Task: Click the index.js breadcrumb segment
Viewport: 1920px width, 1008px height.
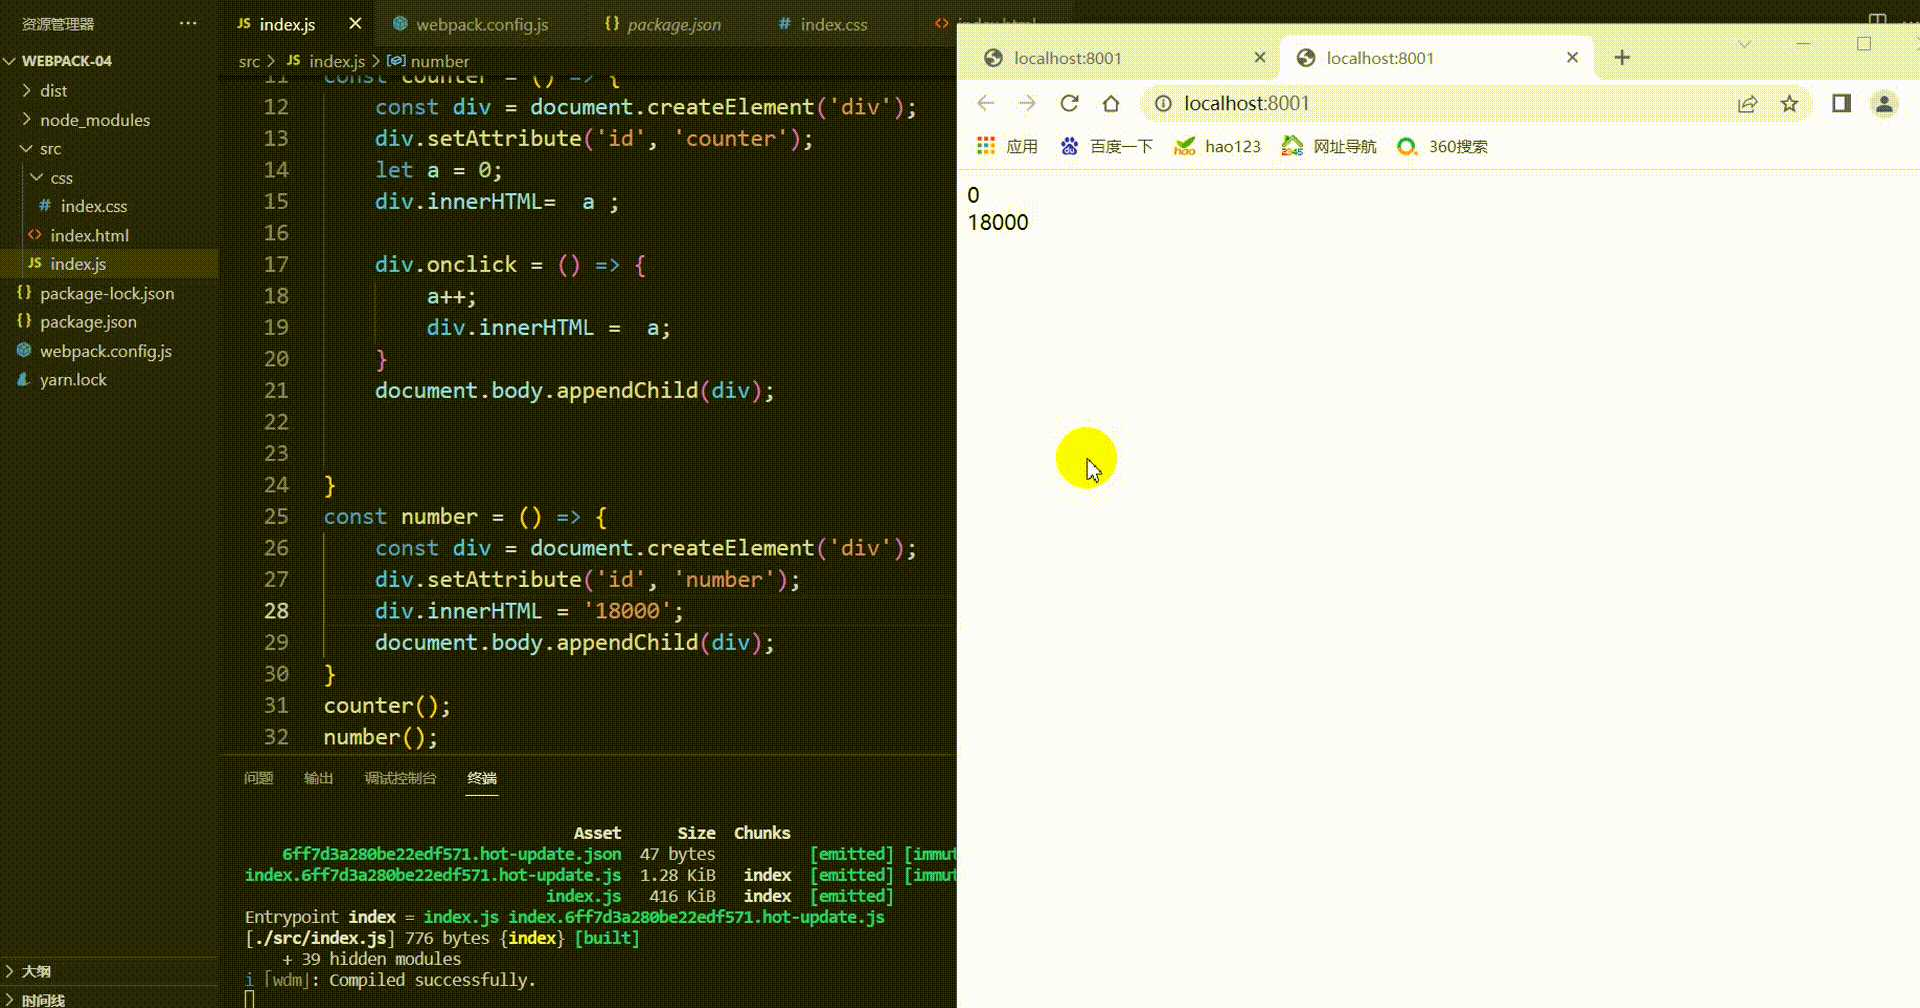Action: (x=336, y=61)
